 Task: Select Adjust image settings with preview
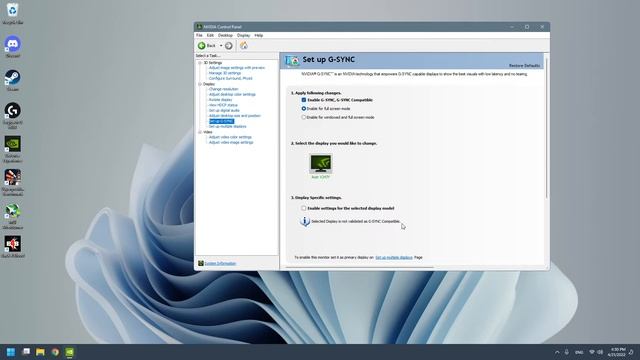point(237,68)
